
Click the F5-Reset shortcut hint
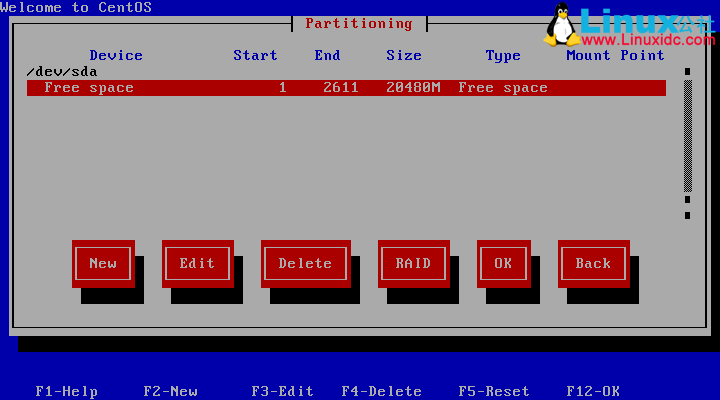pyautogui.click(x=494, y=391)
